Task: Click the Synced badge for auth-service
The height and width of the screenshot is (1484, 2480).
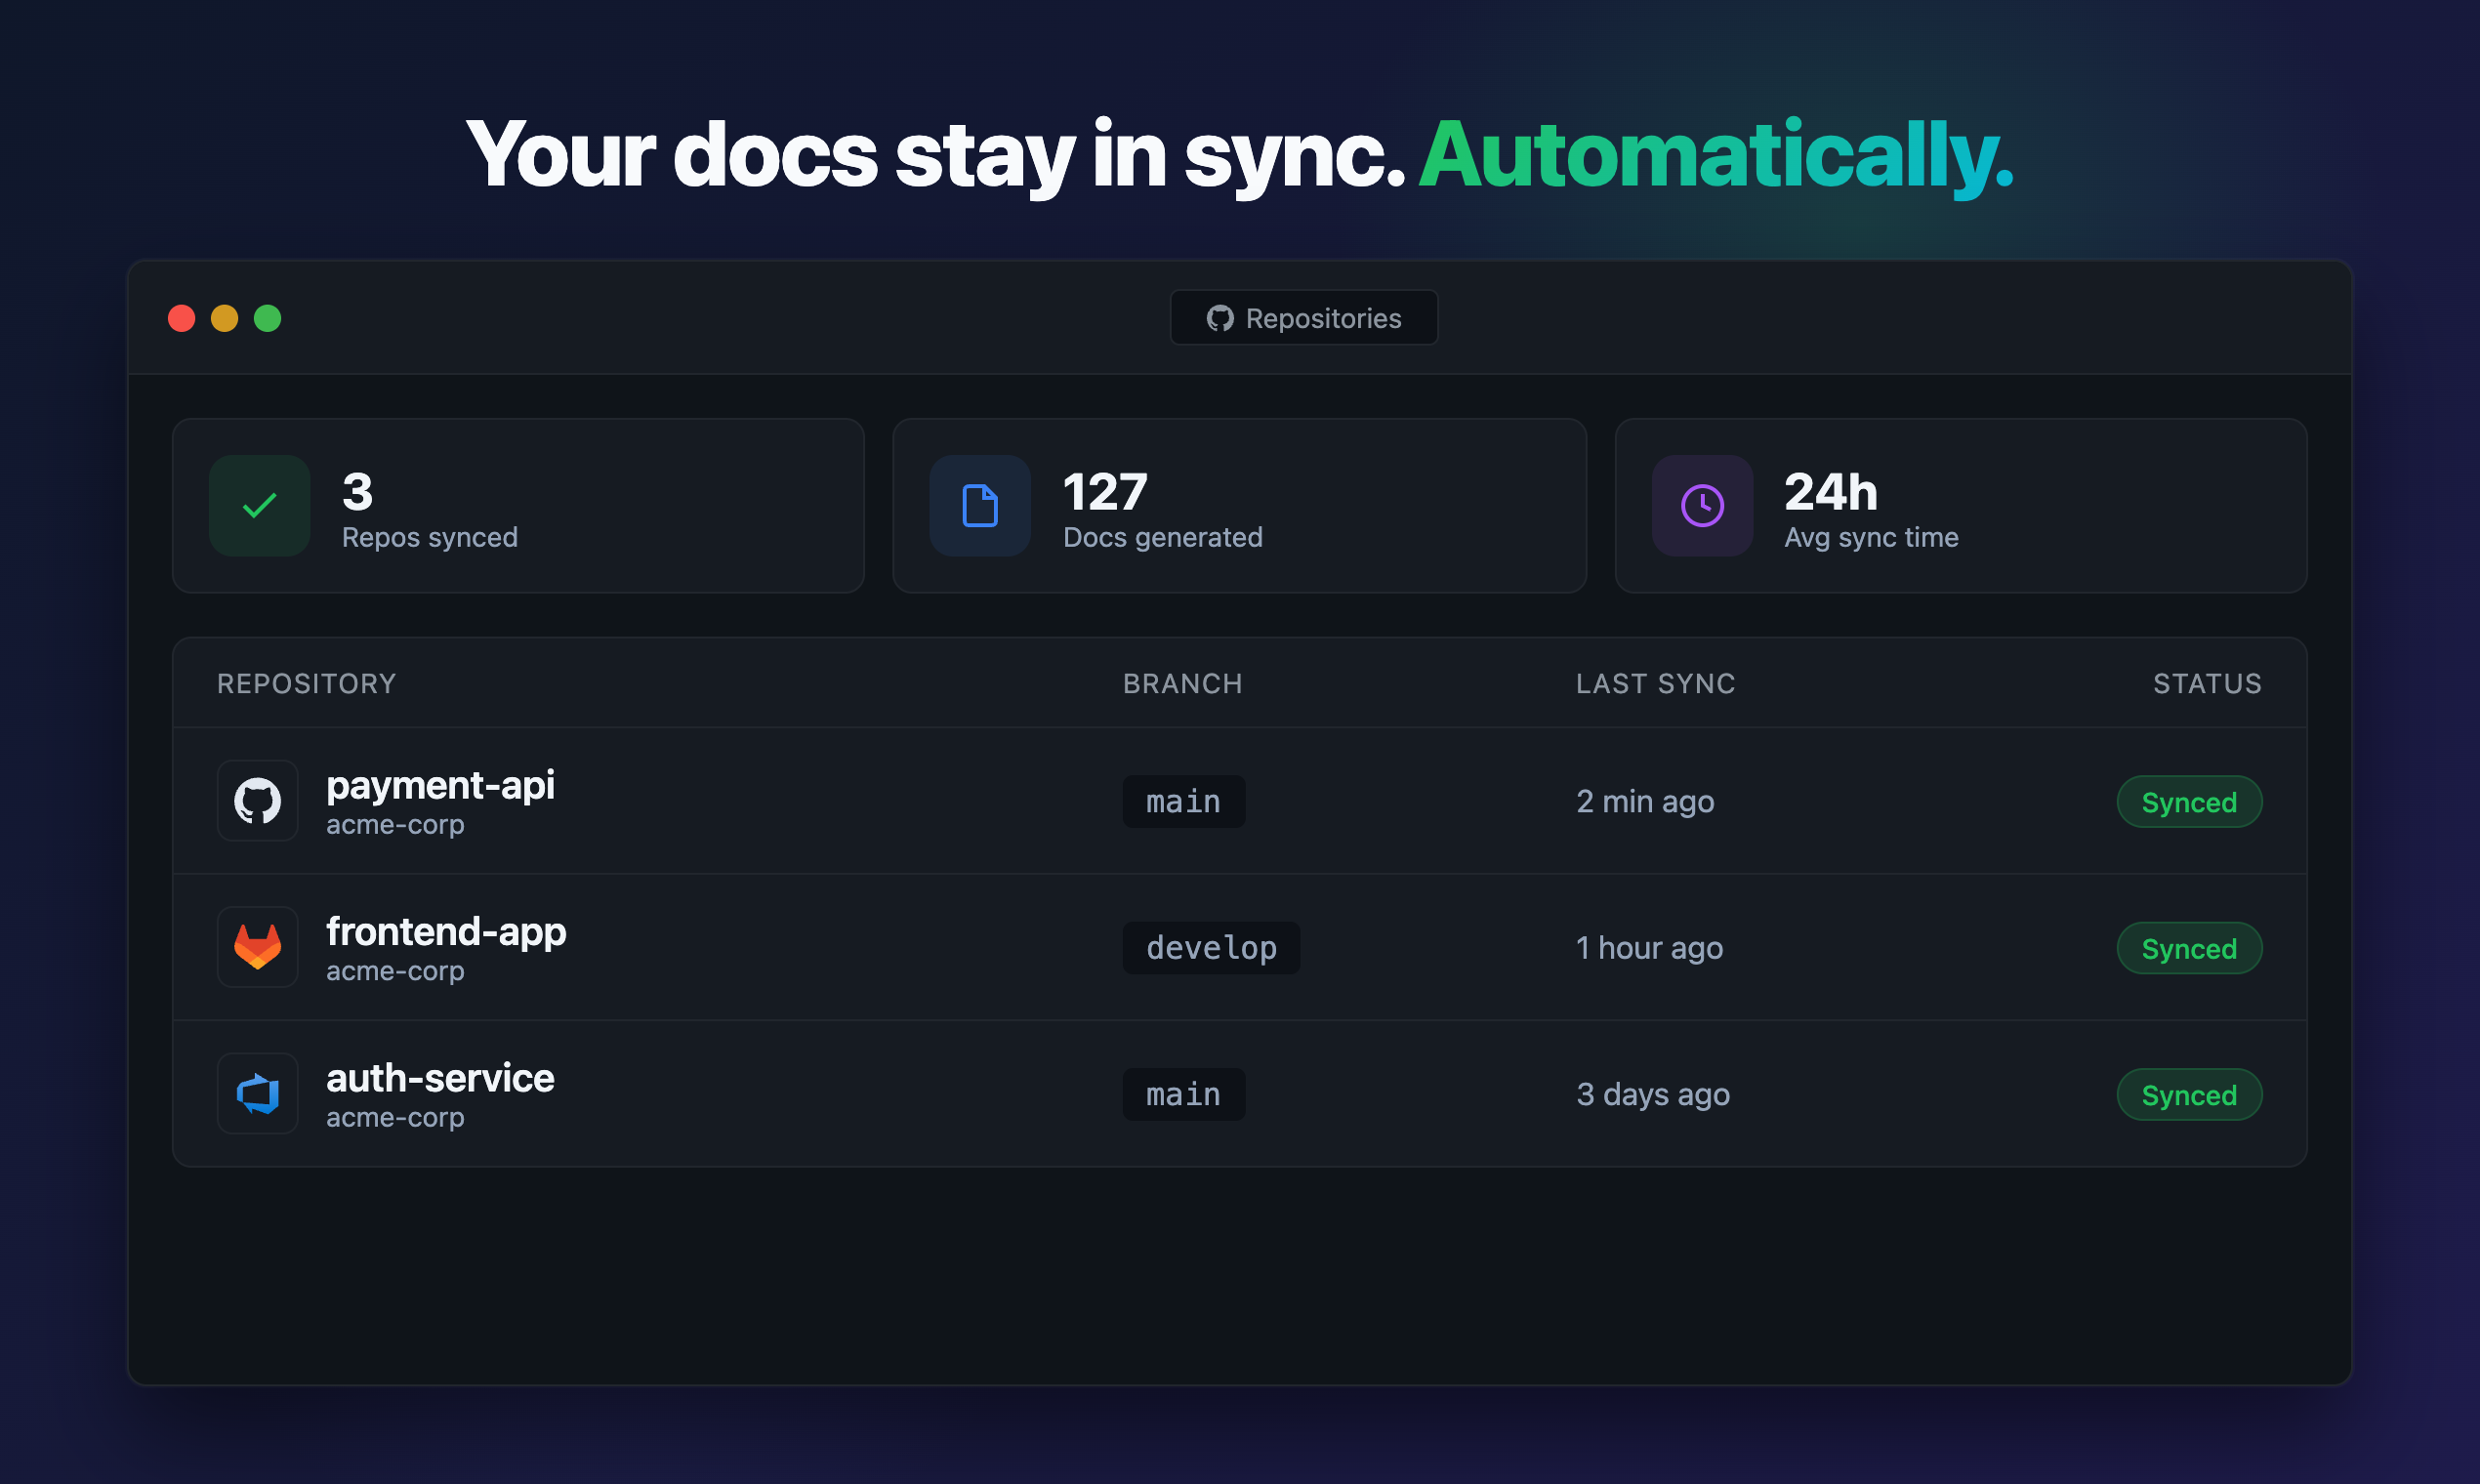Action: tap(2189, 1093)
